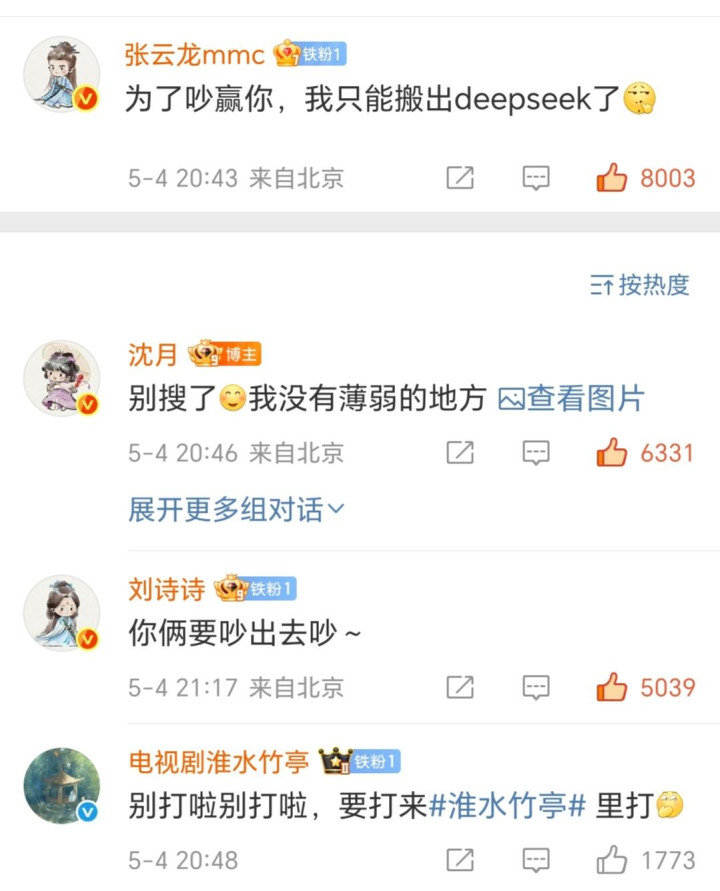Open reply icon on 张云龙mmc's comment
The image size is (720, 891).
coord(536,178)
